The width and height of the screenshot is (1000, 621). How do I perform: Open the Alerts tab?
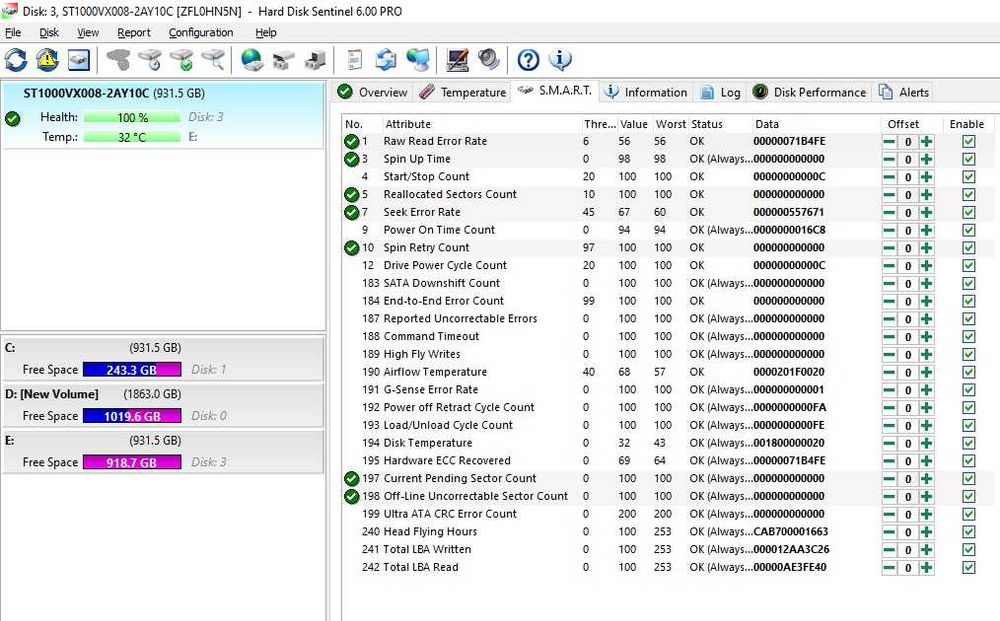coord(904,92)
